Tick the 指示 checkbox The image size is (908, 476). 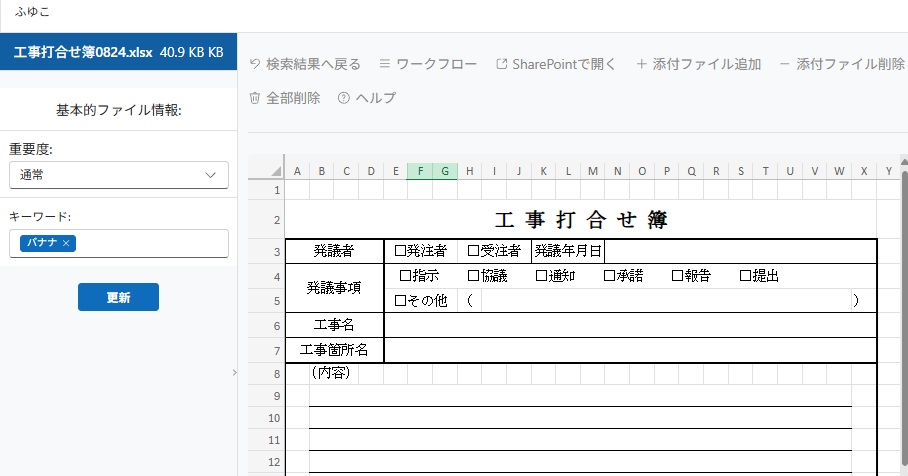point(405,276)
